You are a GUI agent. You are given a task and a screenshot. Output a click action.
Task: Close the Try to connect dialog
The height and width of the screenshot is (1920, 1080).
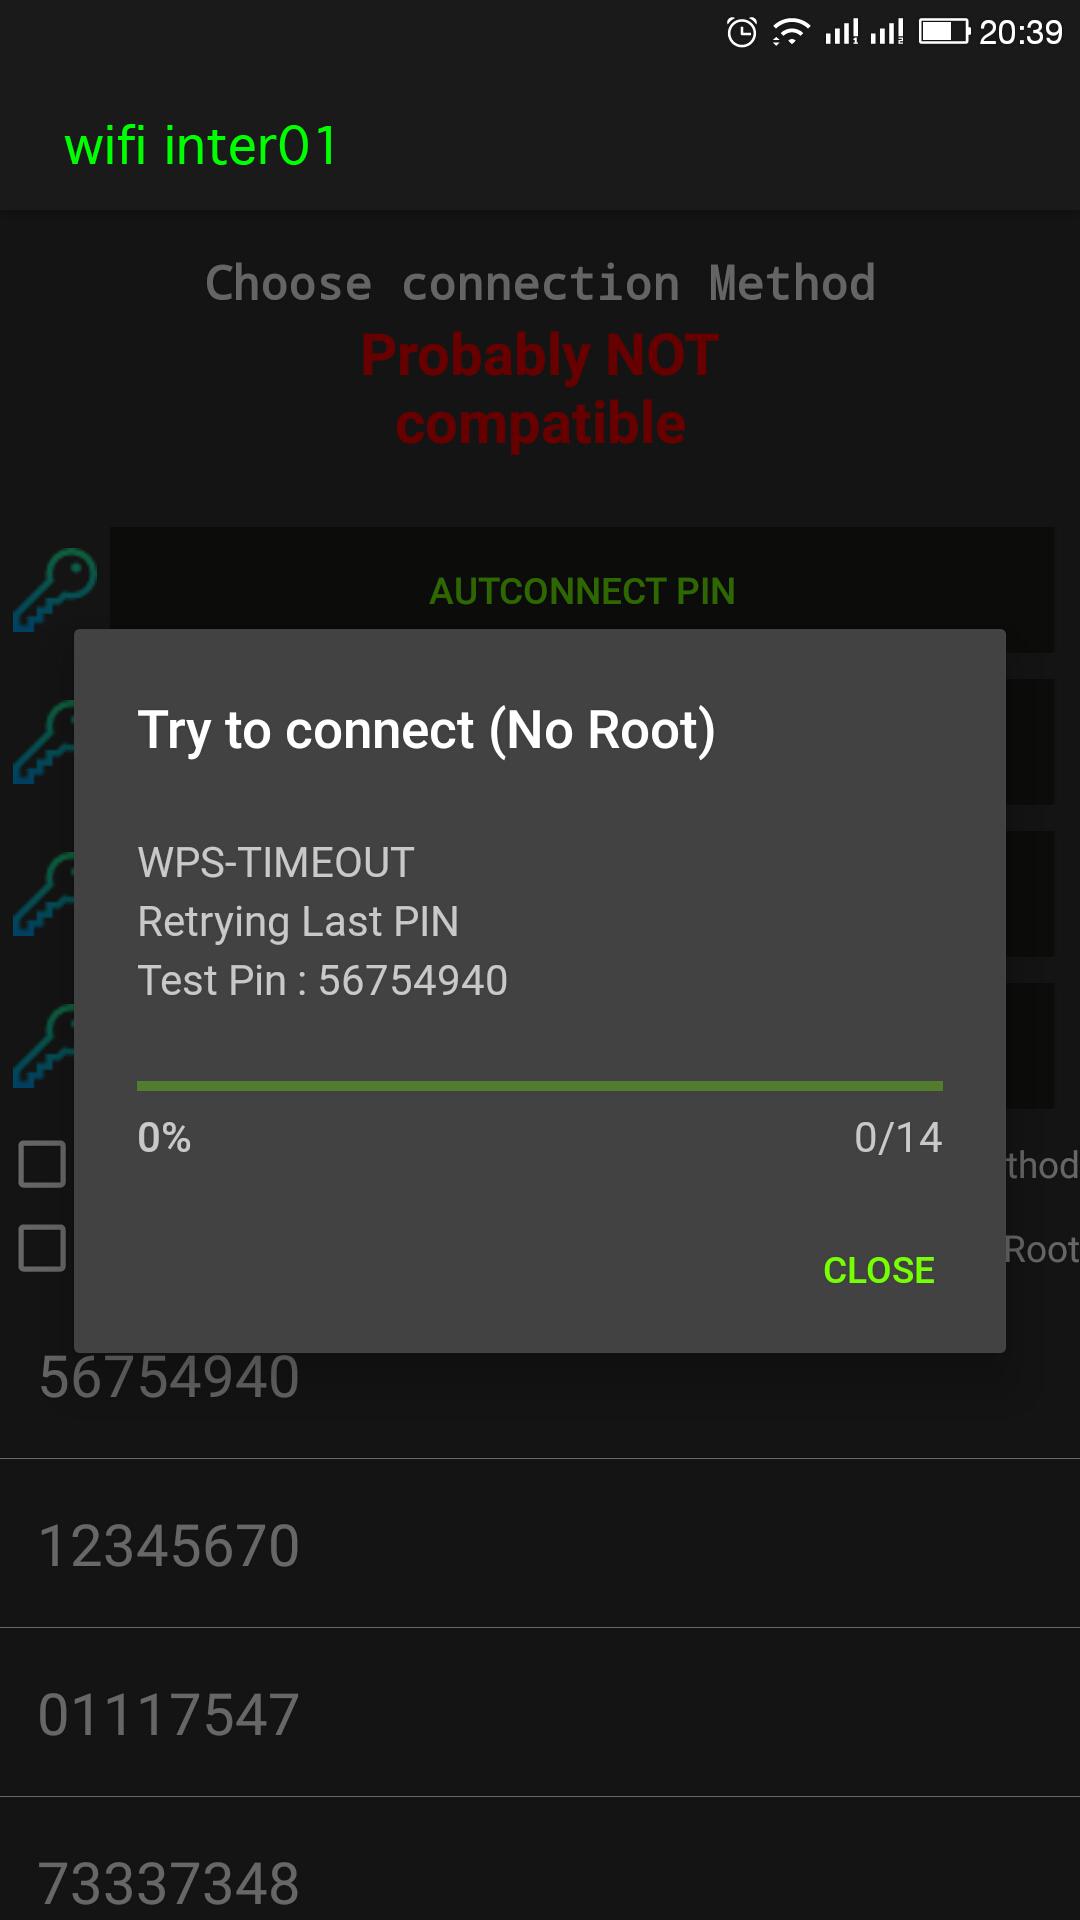(878, 1270)
